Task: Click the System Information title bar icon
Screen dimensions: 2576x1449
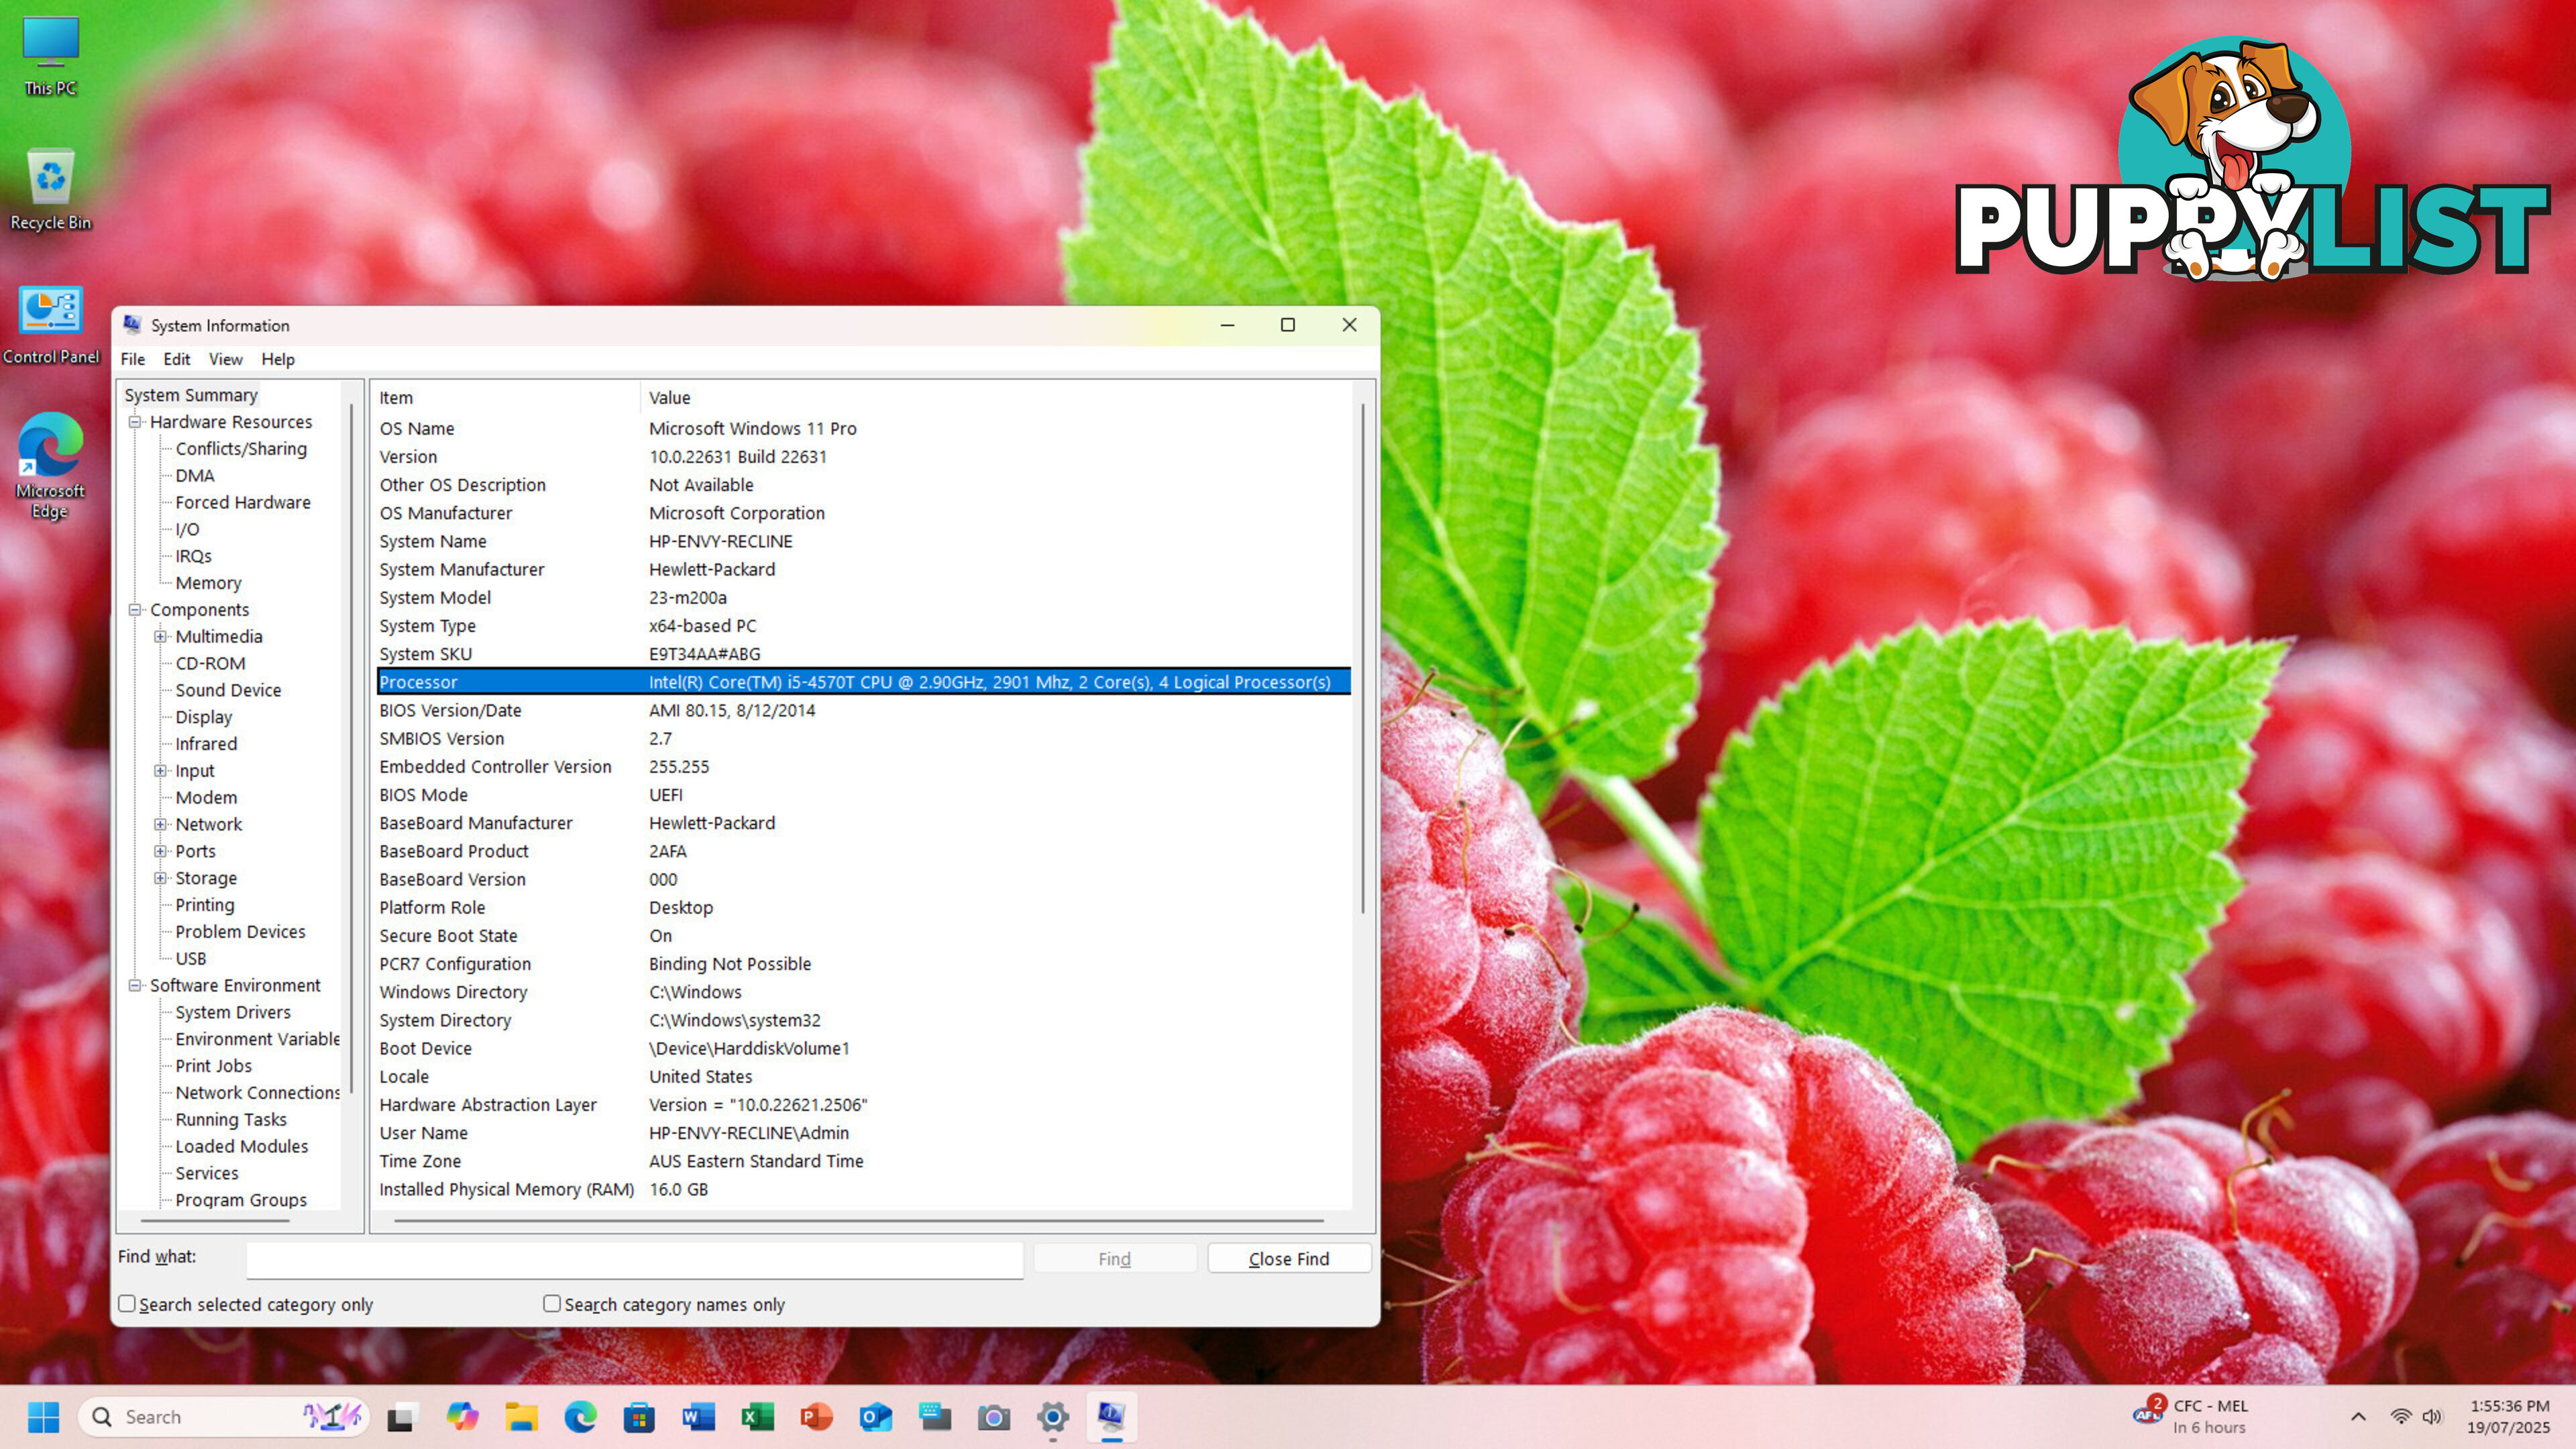Action: [133, 325]
